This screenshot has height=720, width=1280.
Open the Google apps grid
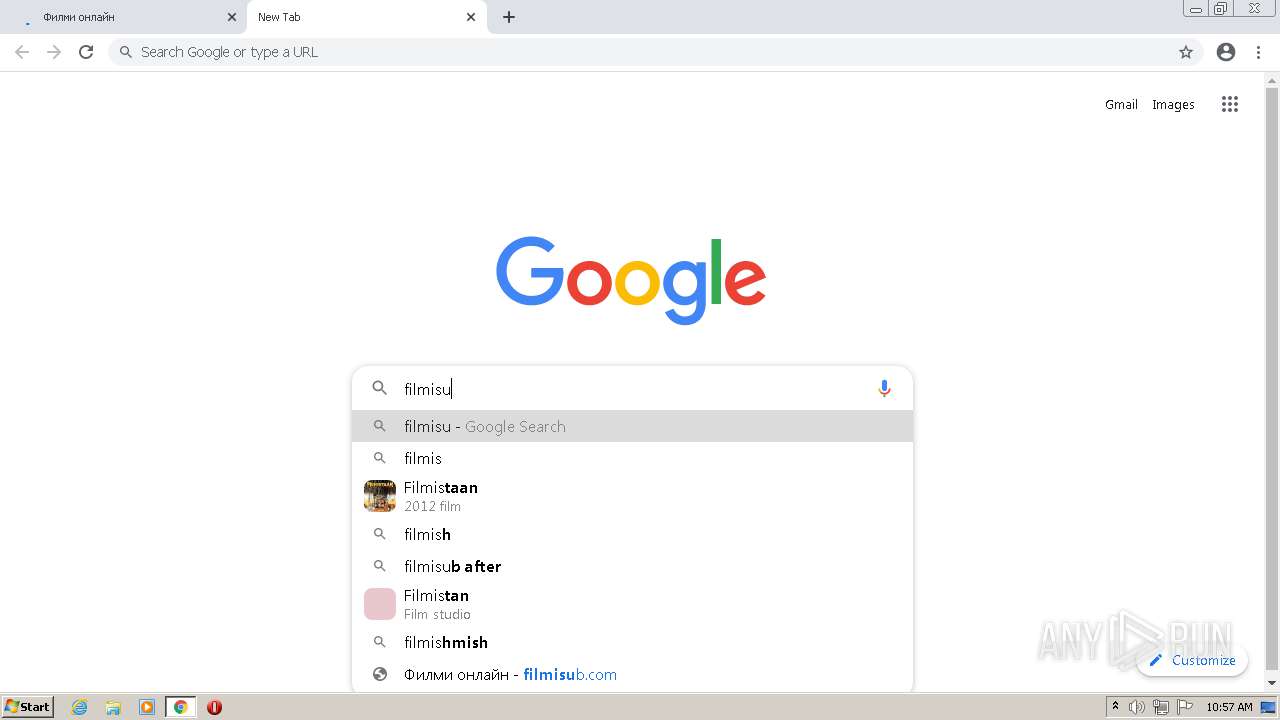tap(1230, 104)
